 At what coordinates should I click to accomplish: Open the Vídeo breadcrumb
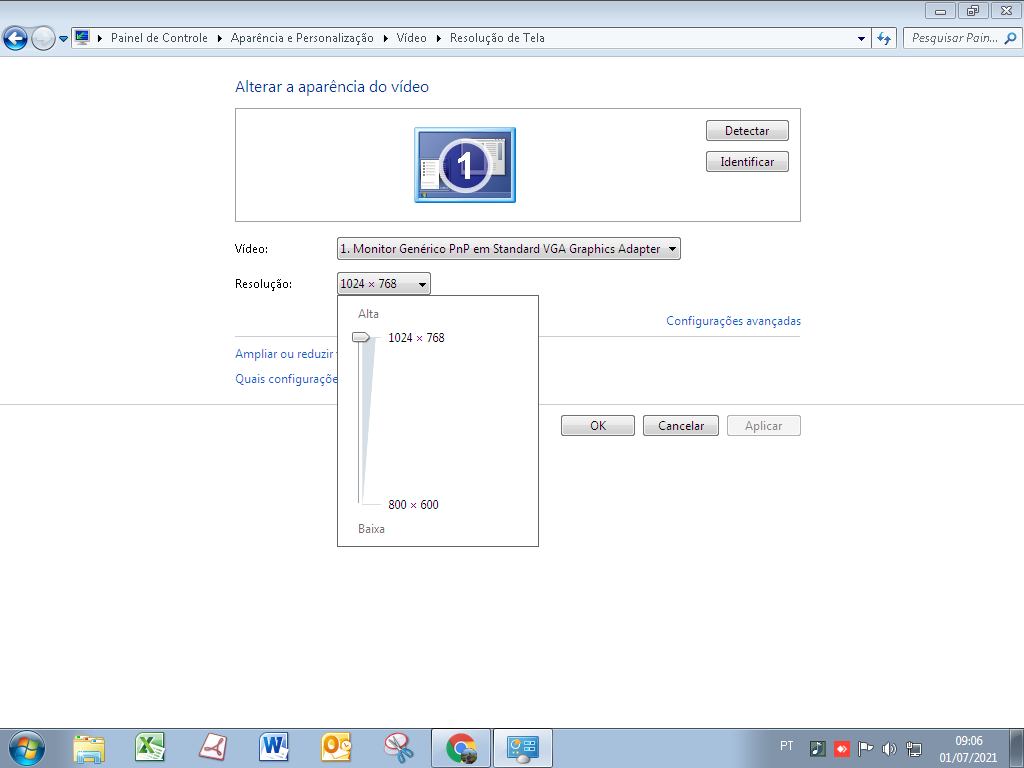click(411, 38)
